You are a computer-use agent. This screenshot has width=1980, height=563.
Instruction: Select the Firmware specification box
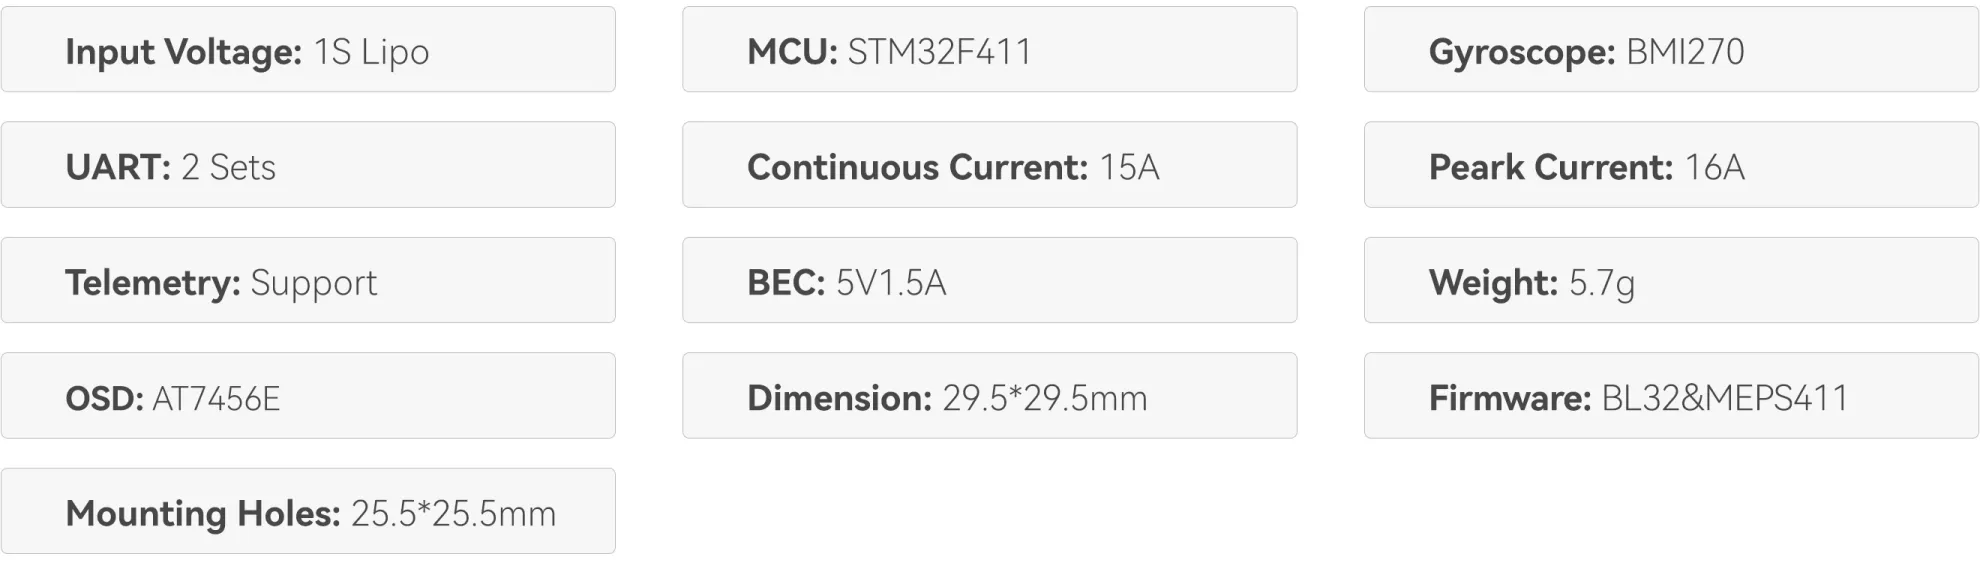coord(1671,396)
